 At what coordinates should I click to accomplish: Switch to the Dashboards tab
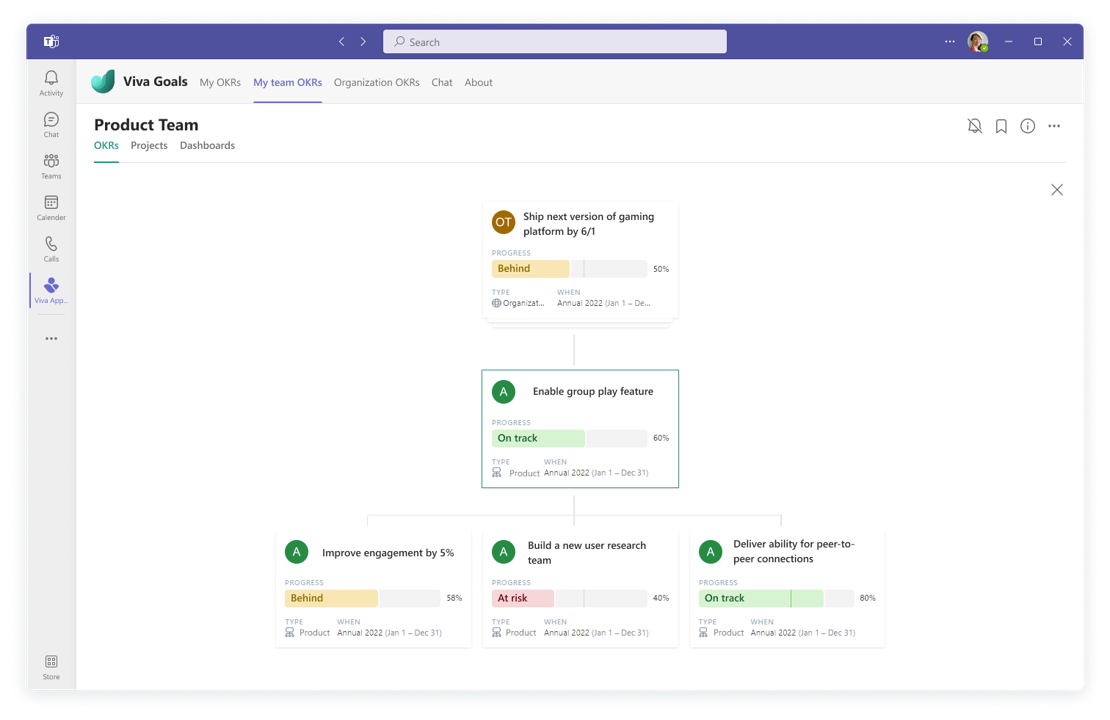[x=207, y=145]
